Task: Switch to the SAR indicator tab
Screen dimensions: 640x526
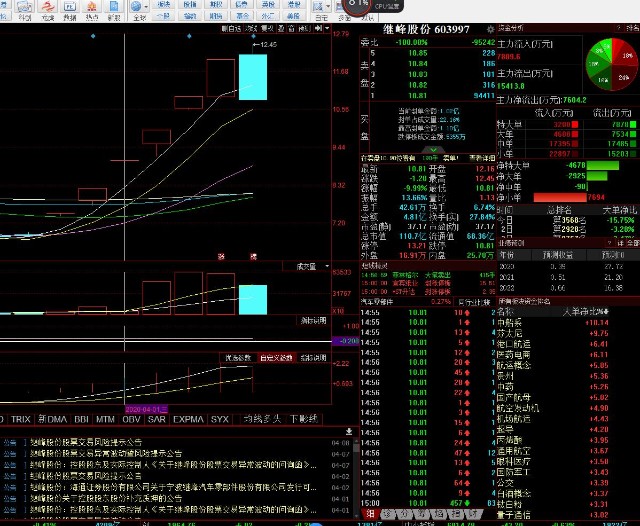Action: click(x=157, y=419)
